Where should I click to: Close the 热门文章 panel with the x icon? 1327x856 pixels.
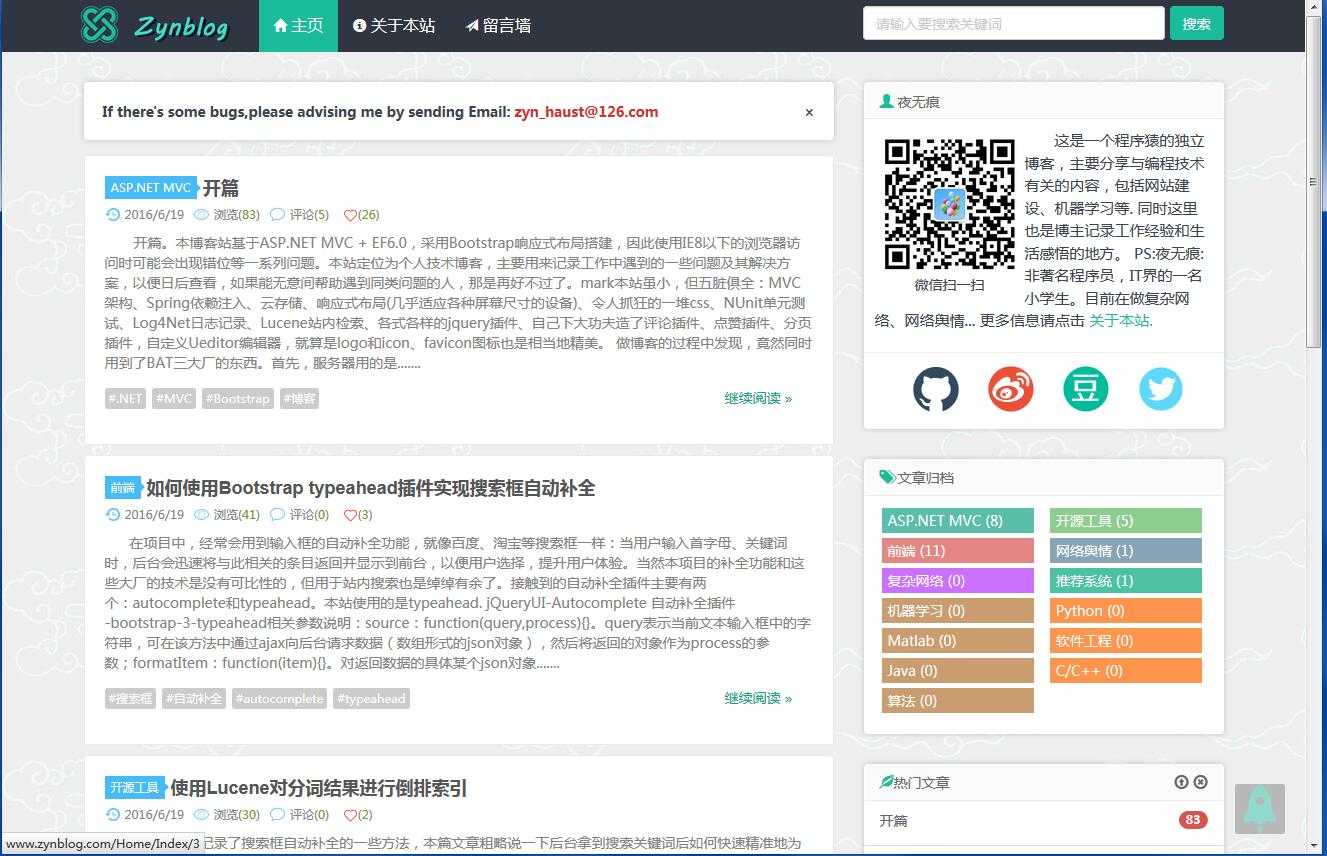point(1200,782)
